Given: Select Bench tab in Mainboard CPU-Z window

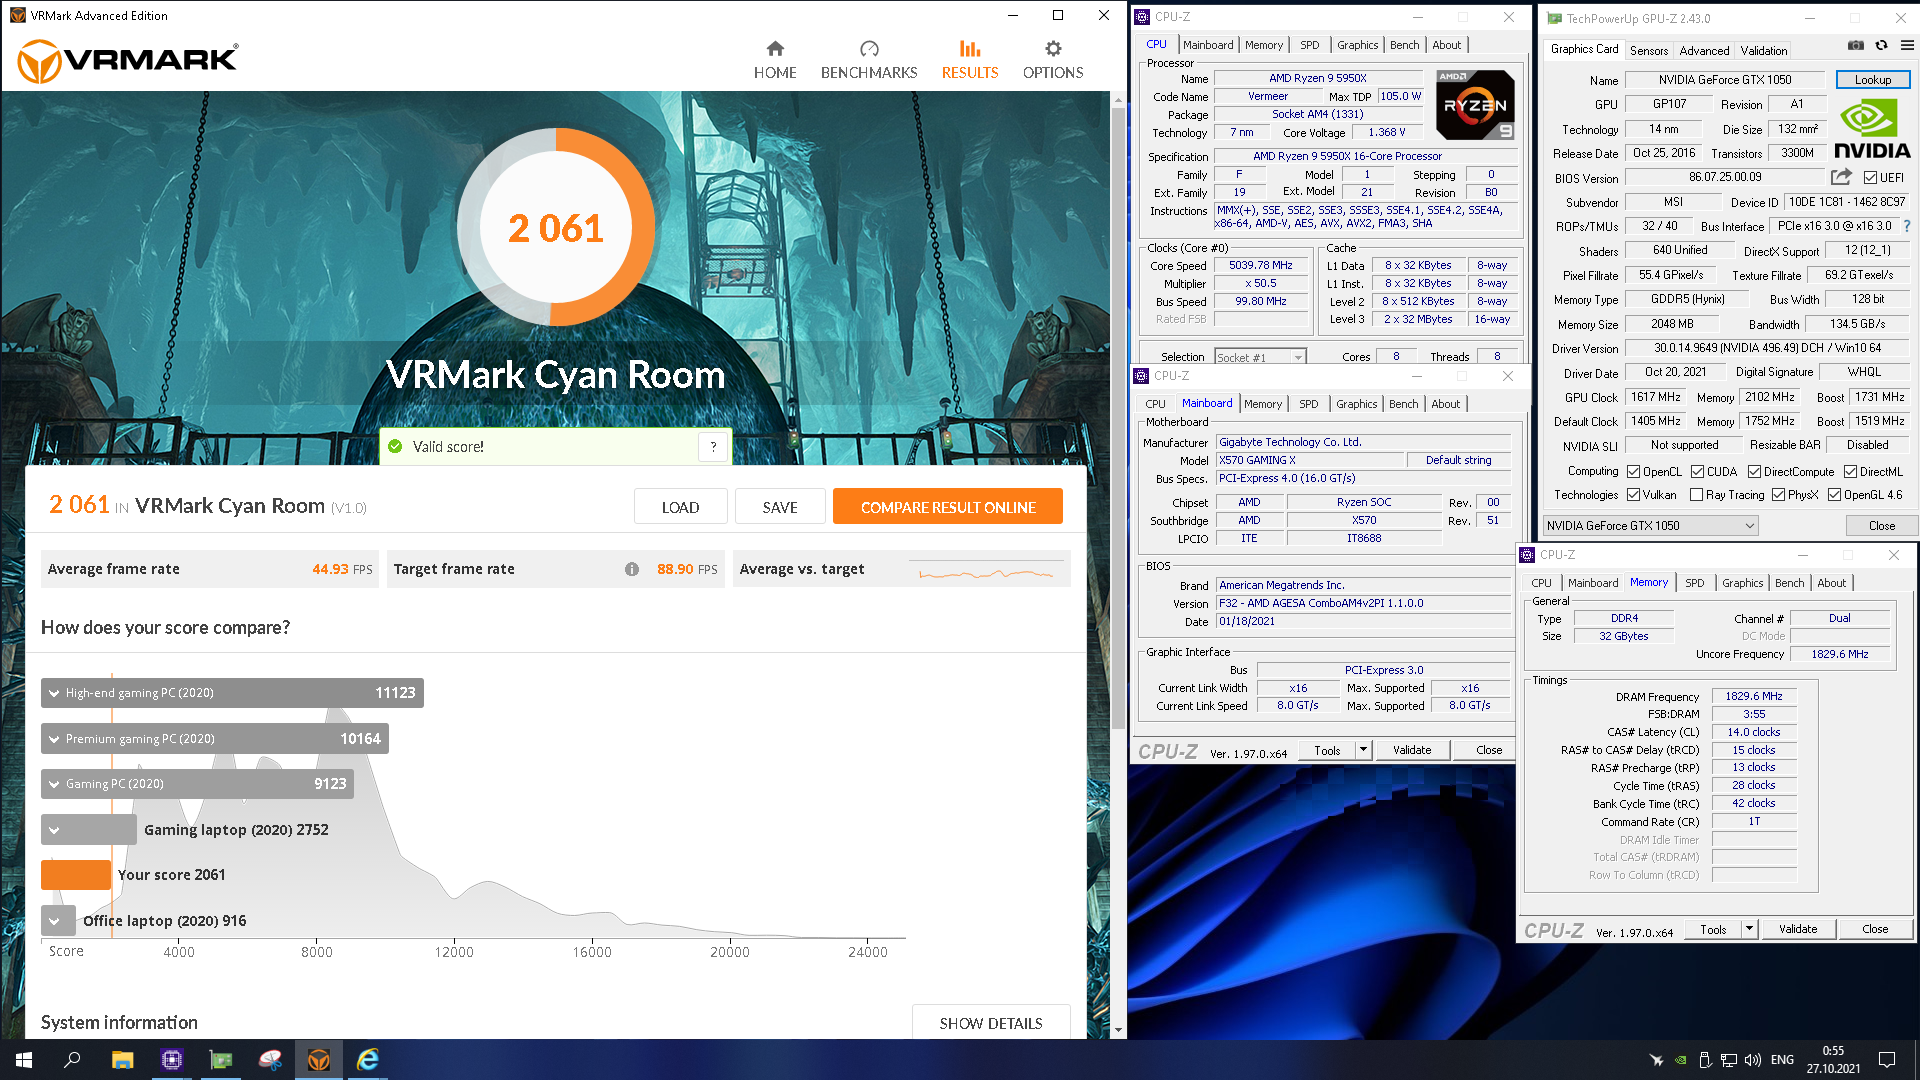Looking at the screenshot, I should (1403, 404).
